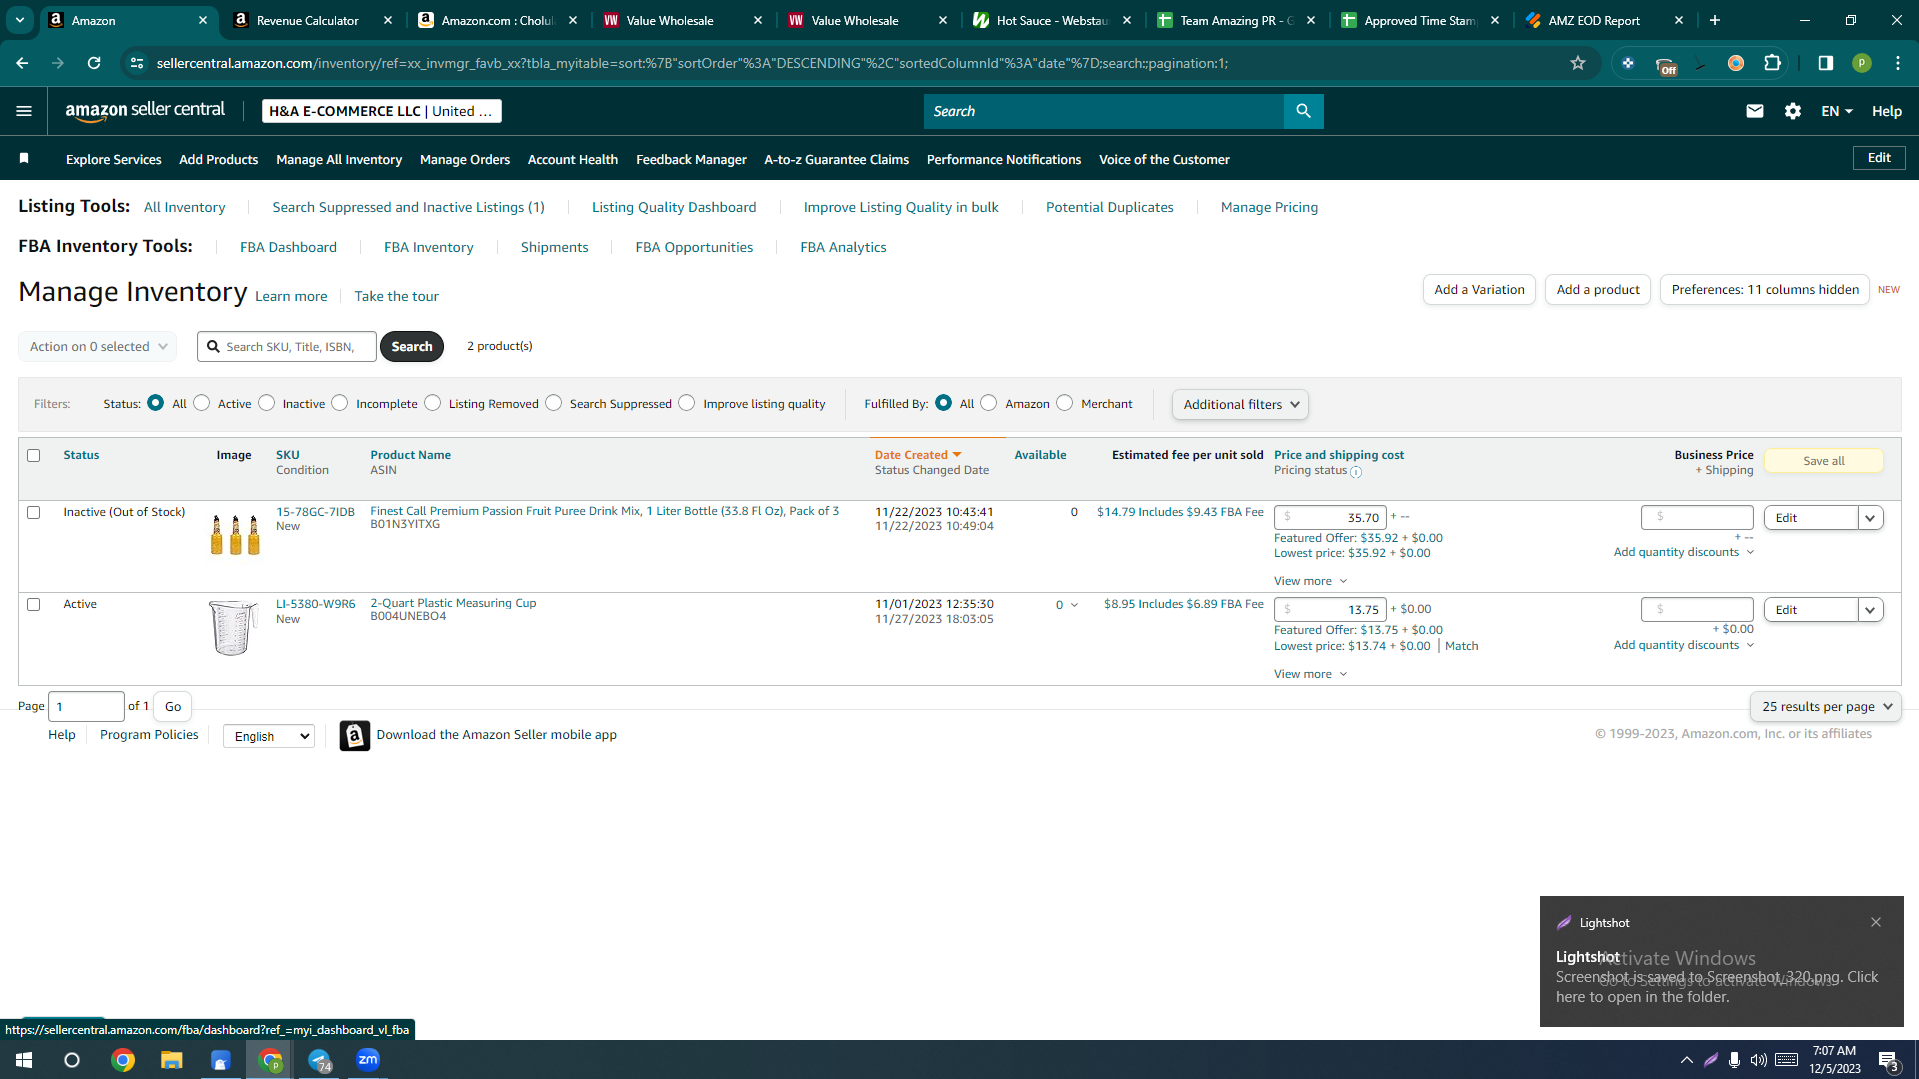Image resolution: width=1919 pixels, height=1079 pixels.
Task: Switch to the AMZ EOD Report tab
Action: click(1604, 20)
